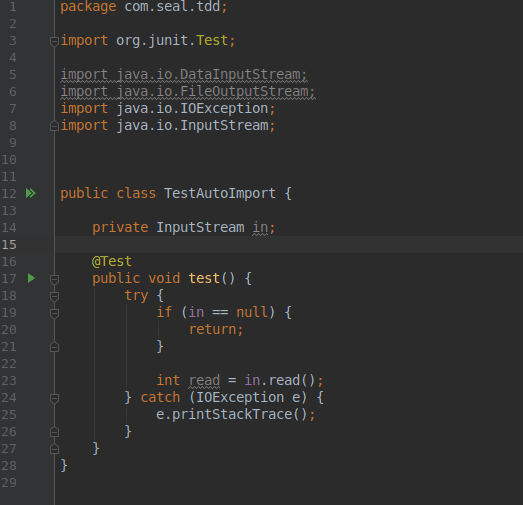Fold the test() method at line 17
Screen dimensions: 523x505
tap(54, 279)
